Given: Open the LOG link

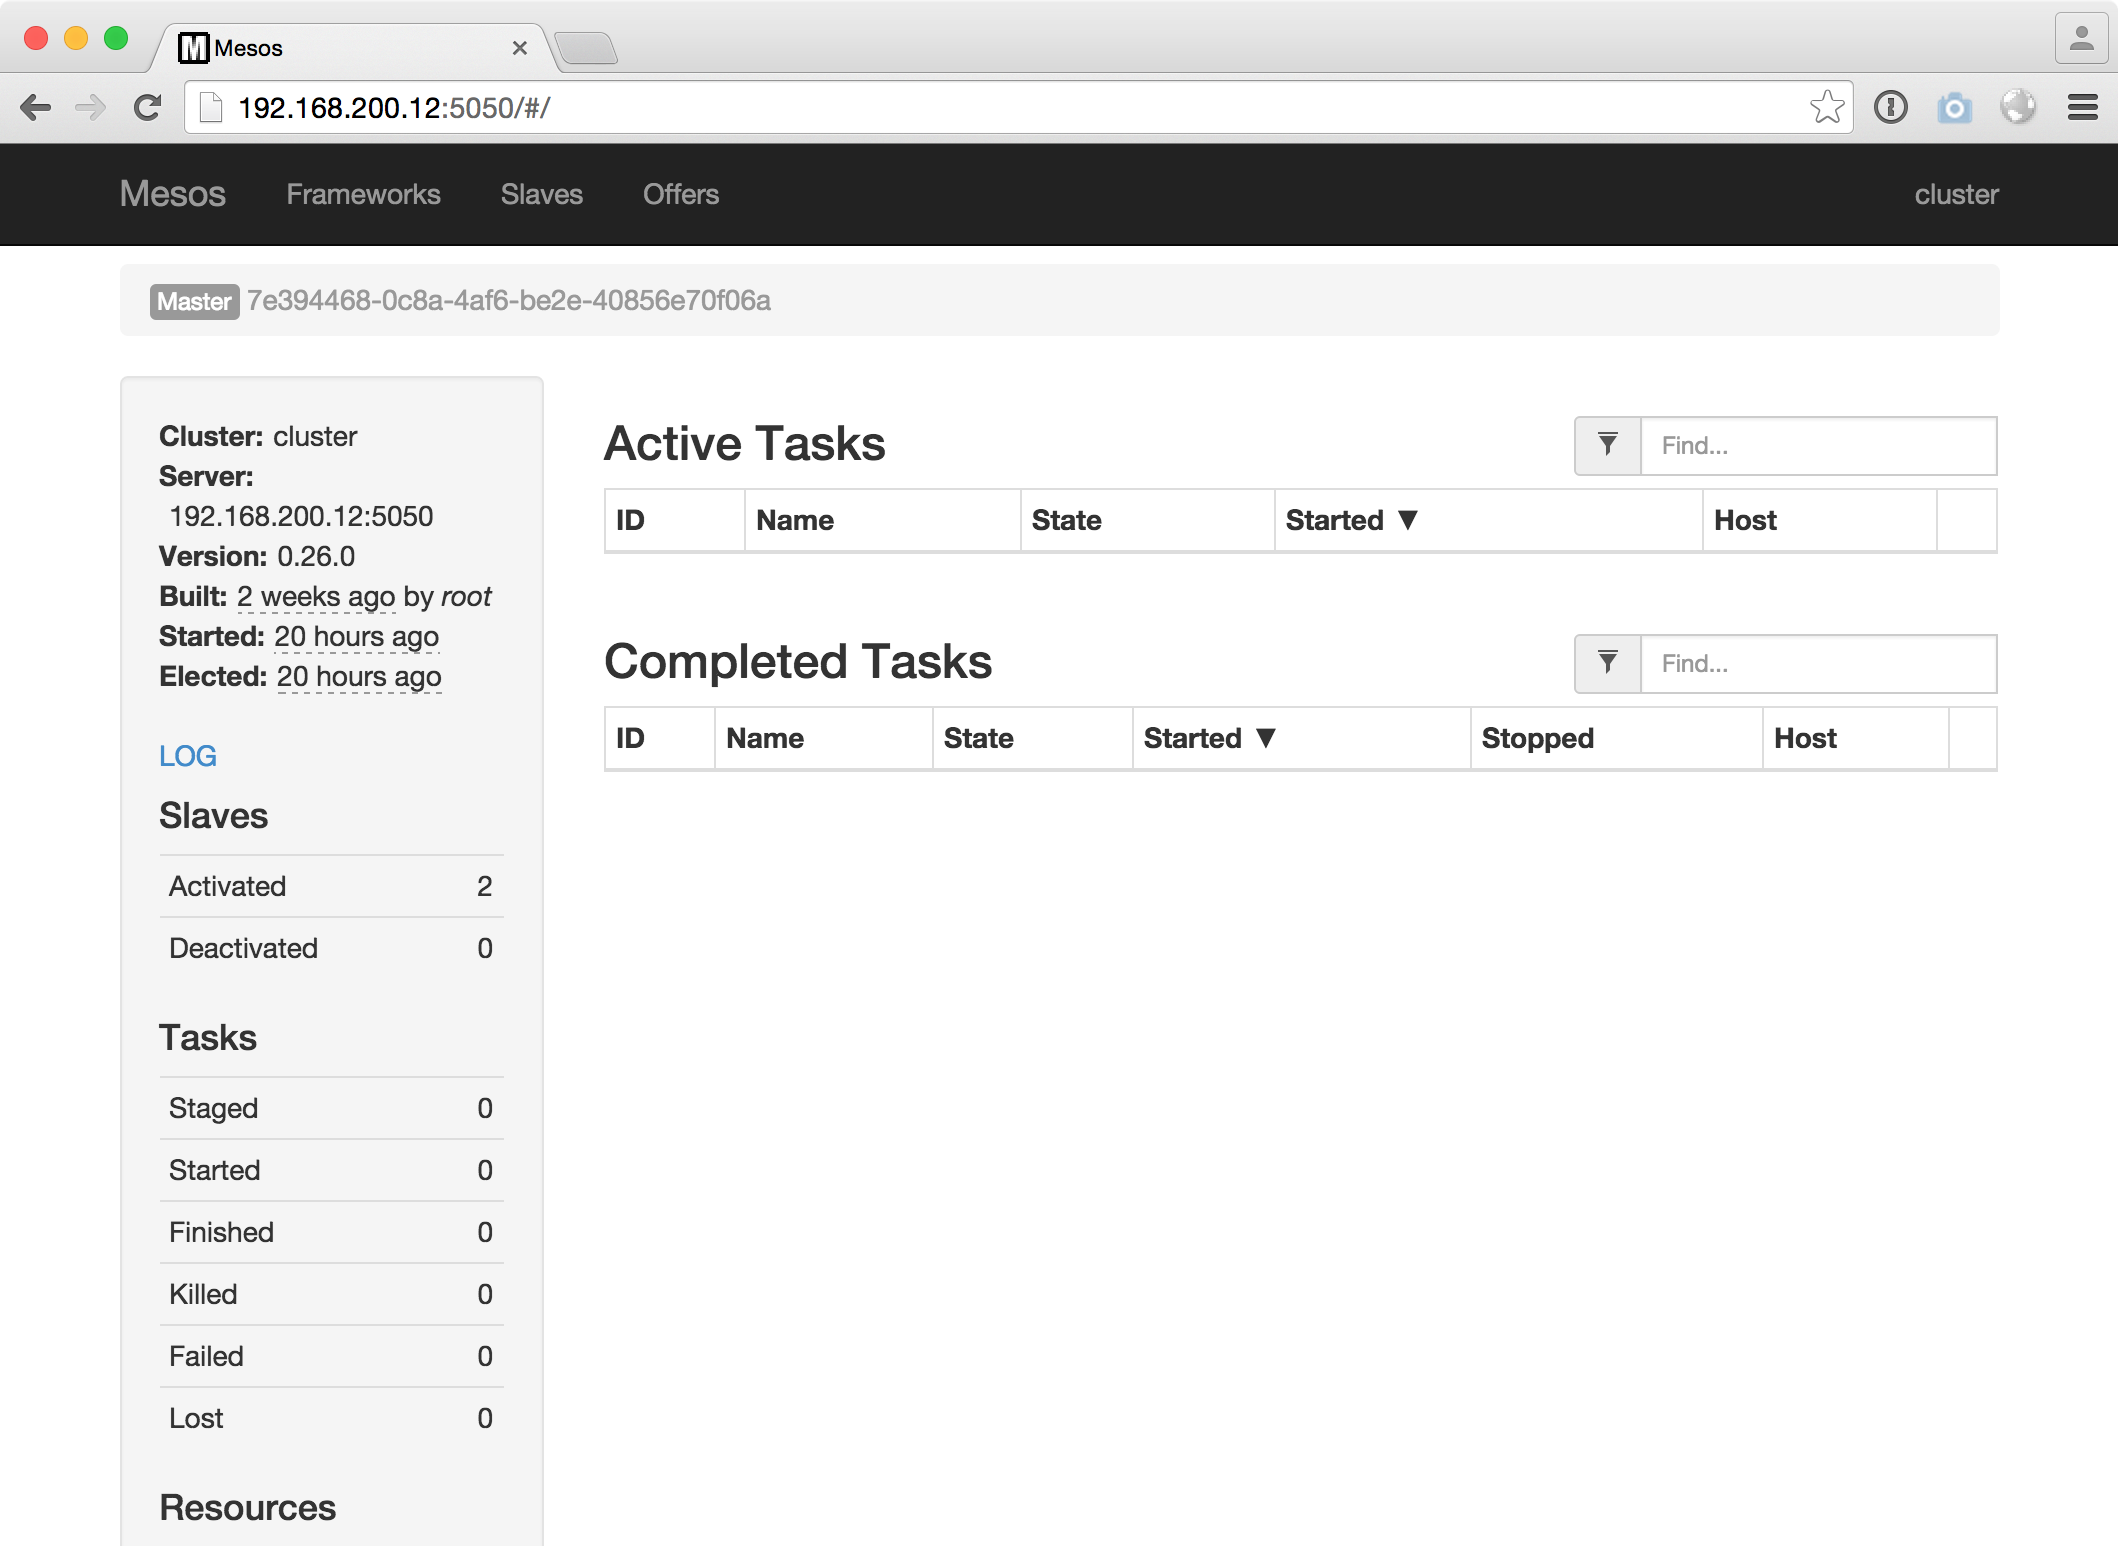Looking at the screenshot, I should 188,756.
